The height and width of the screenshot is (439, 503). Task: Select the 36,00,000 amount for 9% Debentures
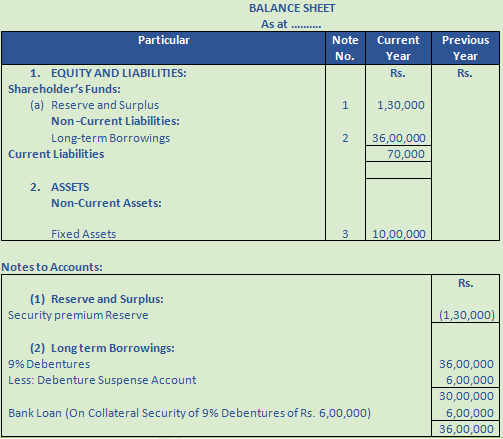pyautogui.click(x=466, y=364)
